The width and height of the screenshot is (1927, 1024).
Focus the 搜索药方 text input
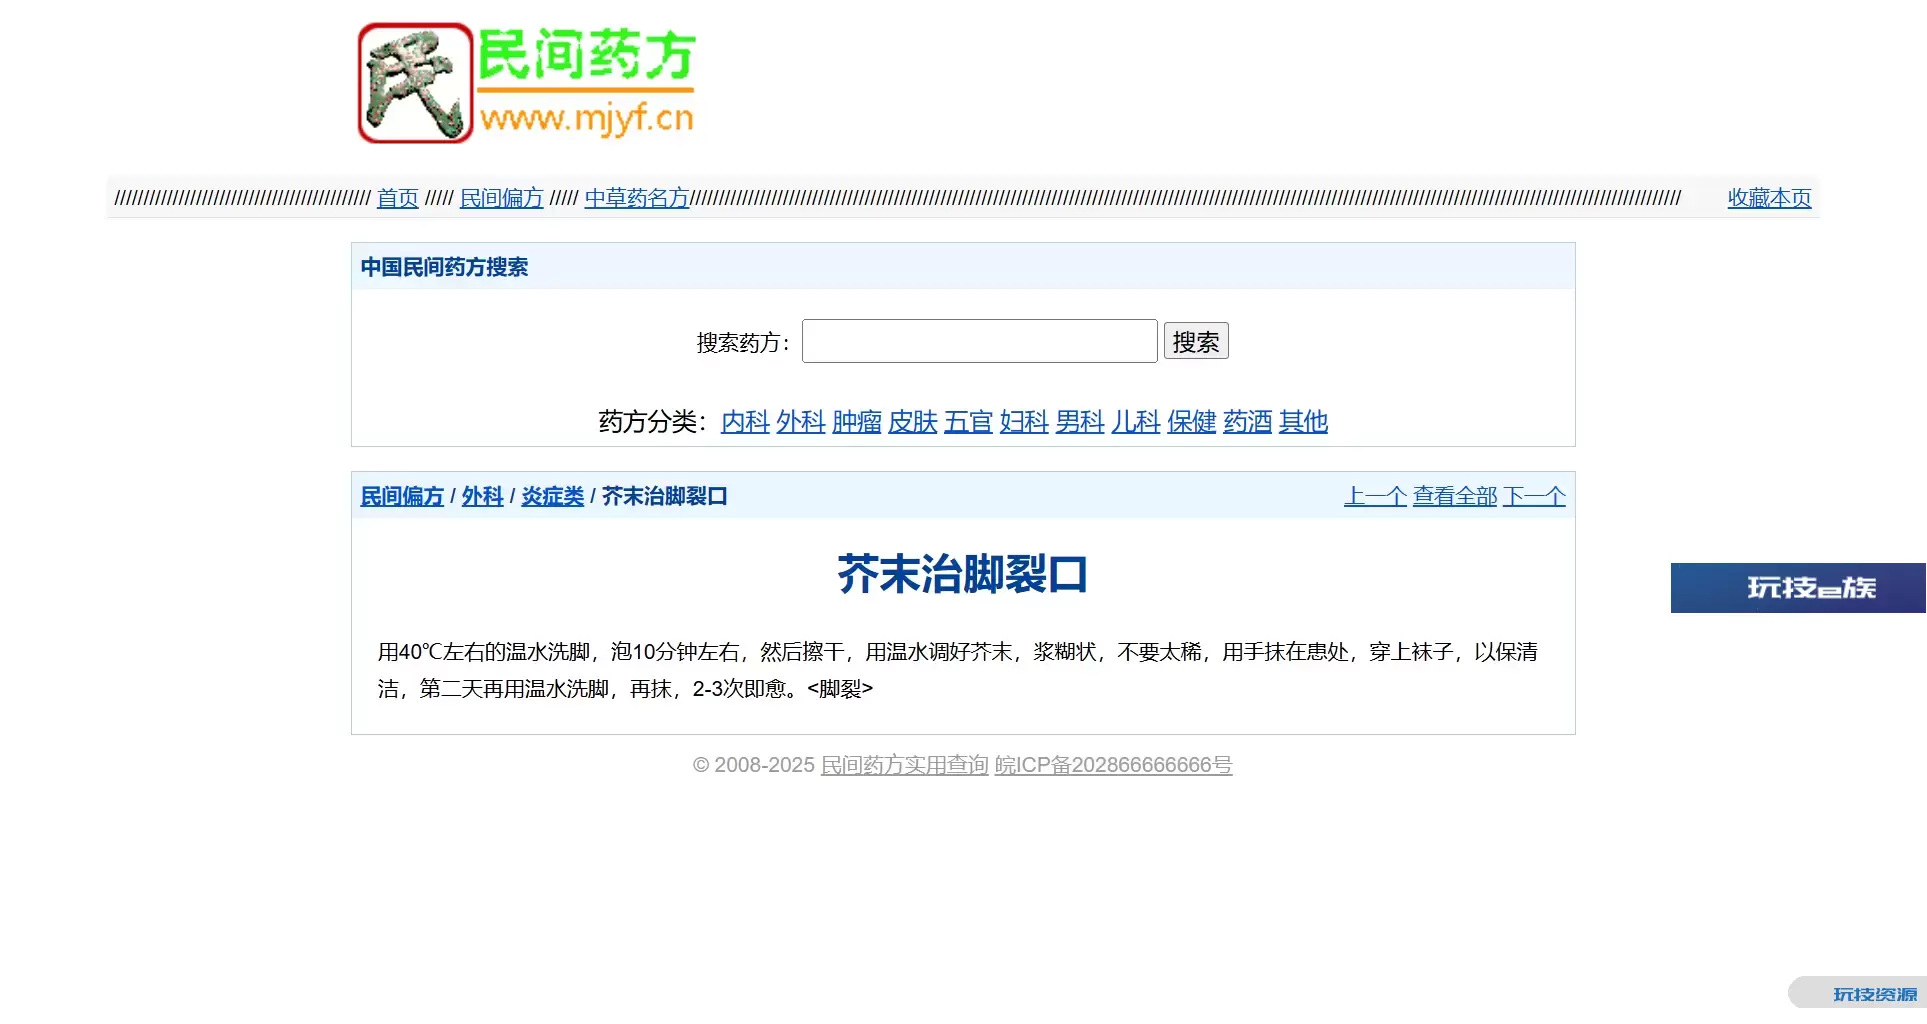[x=979, y=342]
